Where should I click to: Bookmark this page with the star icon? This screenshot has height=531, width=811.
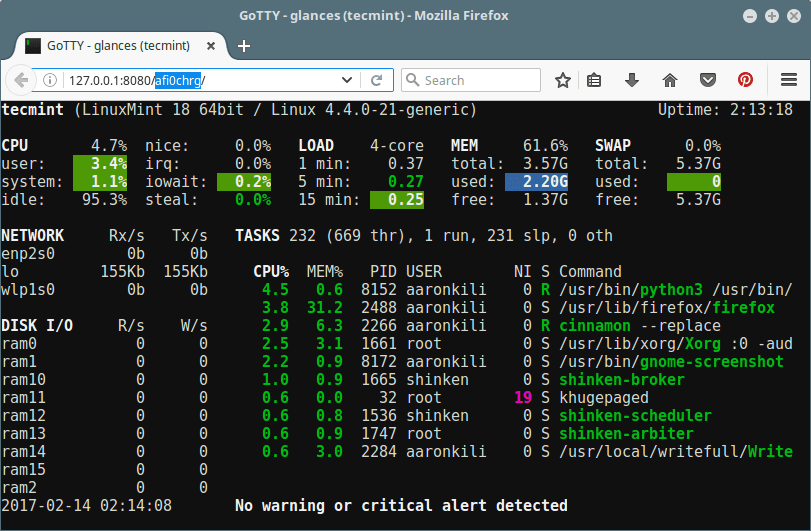click(x=563, y=80)
